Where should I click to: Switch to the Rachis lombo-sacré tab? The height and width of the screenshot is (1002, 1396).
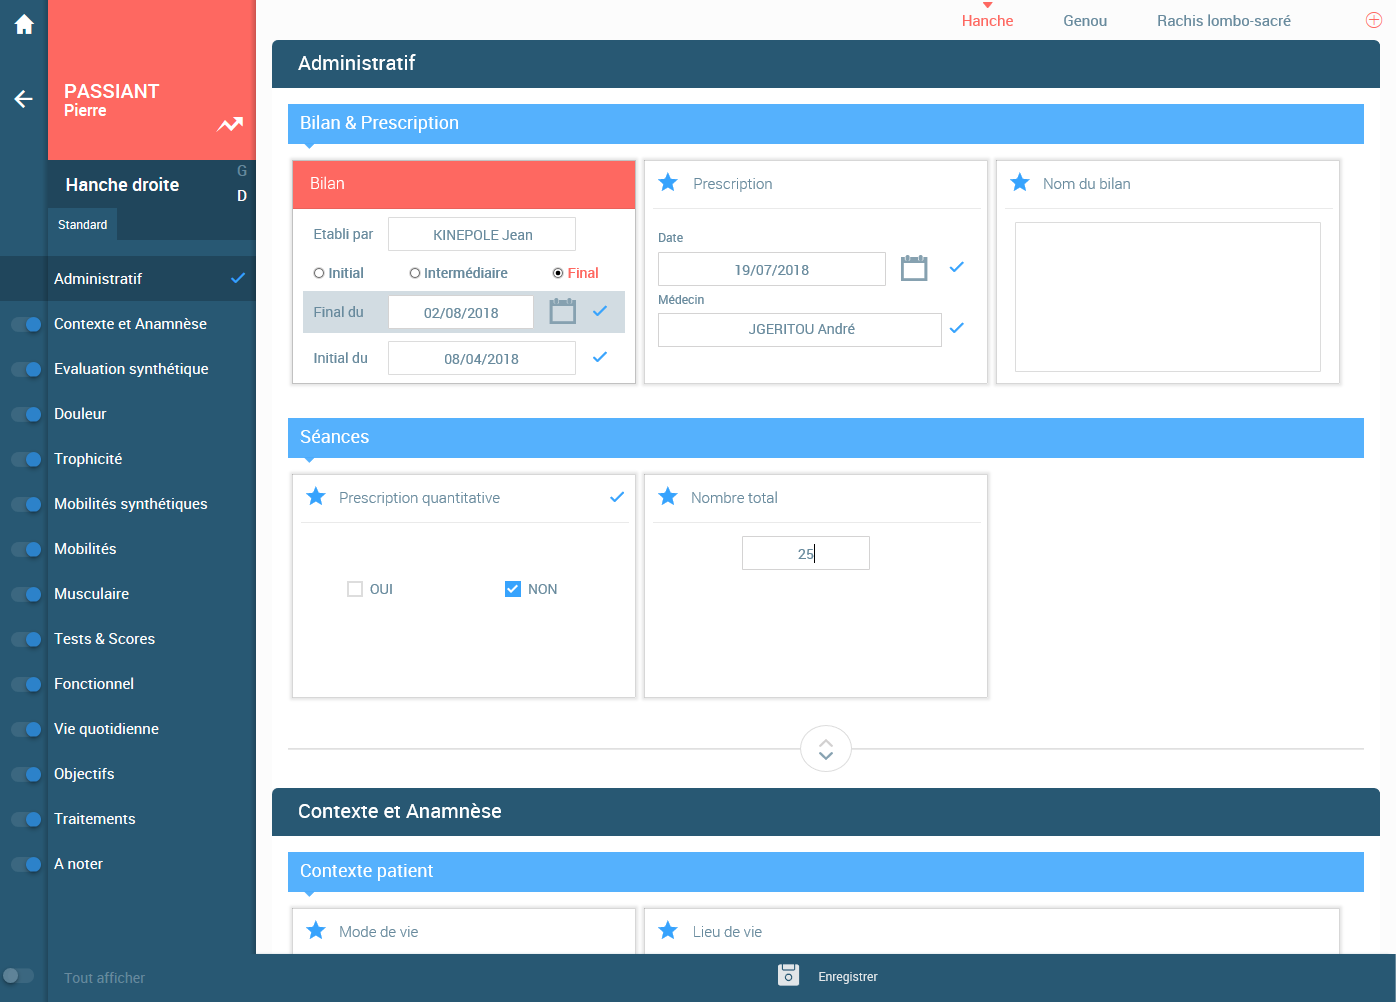click(1224, 21)
